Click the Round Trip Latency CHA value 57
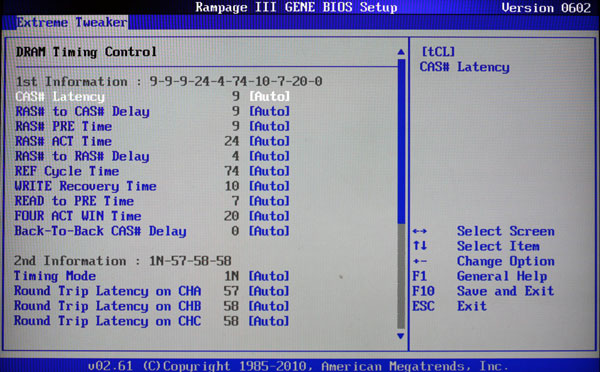 pyautogui.click(x=232, y=291)
